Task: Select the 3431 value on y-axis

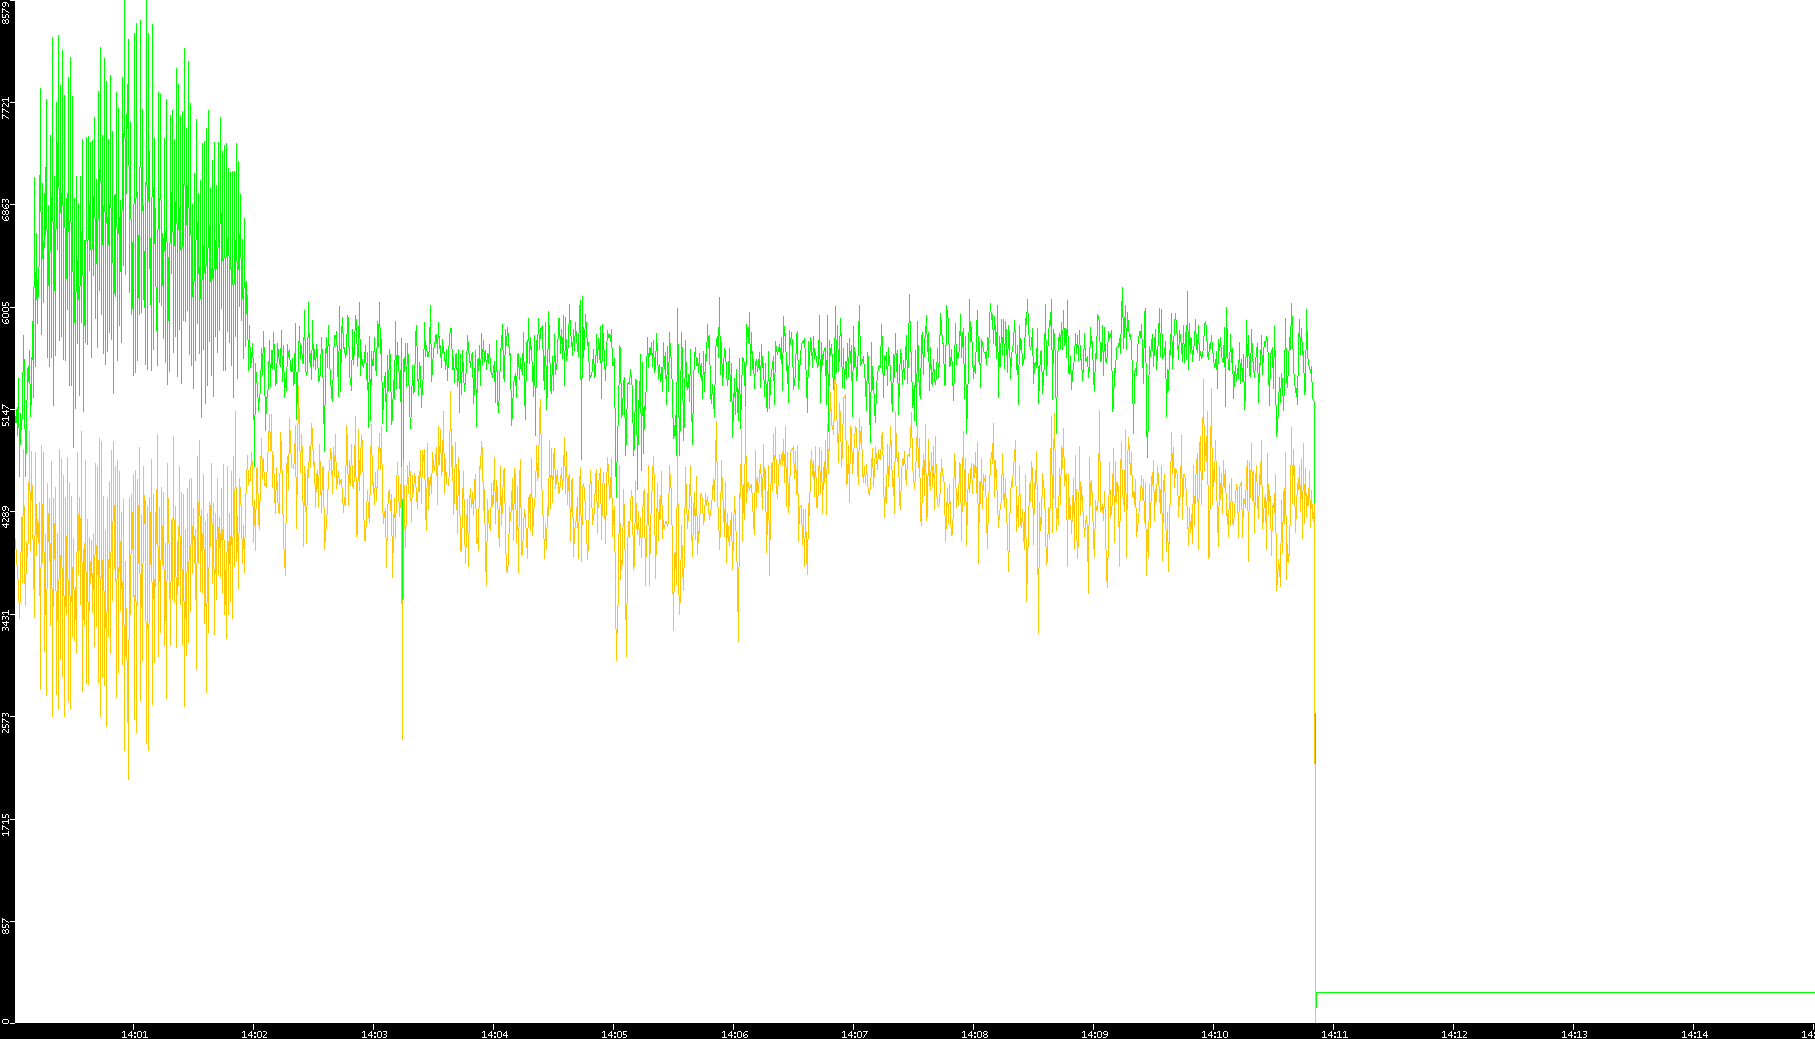Action: point(7,620)
